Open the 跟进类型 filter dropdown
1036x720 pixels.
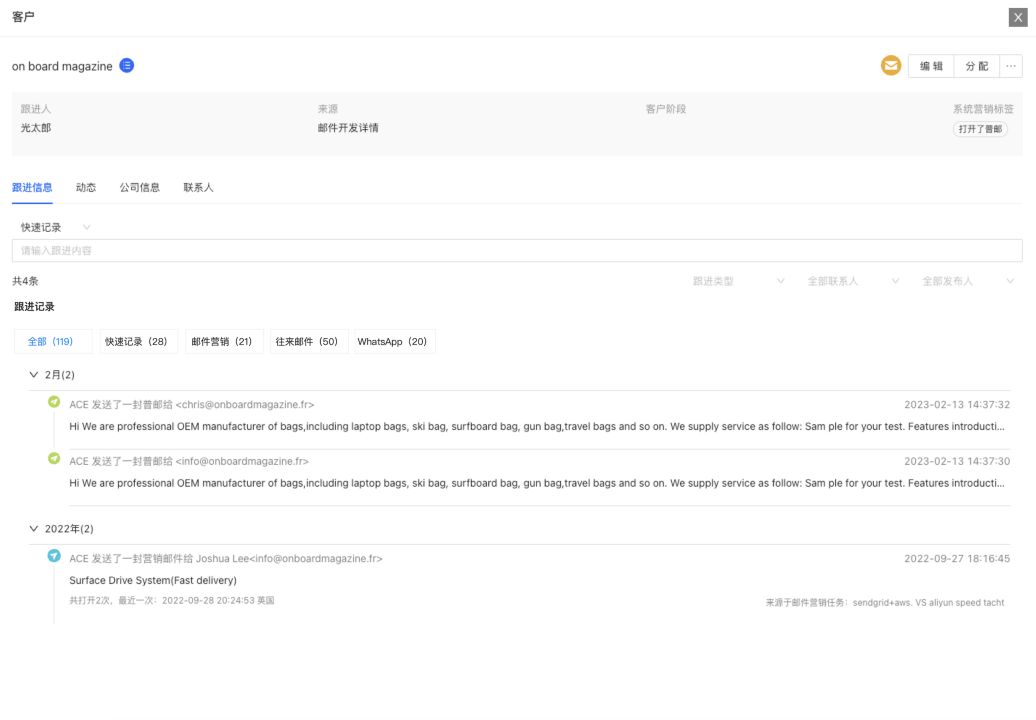(738, 282)
